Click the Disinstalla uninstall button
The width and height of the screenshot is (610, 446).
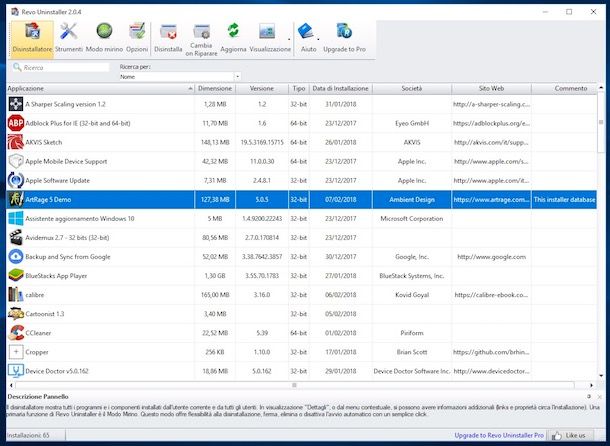coord(168,38)
